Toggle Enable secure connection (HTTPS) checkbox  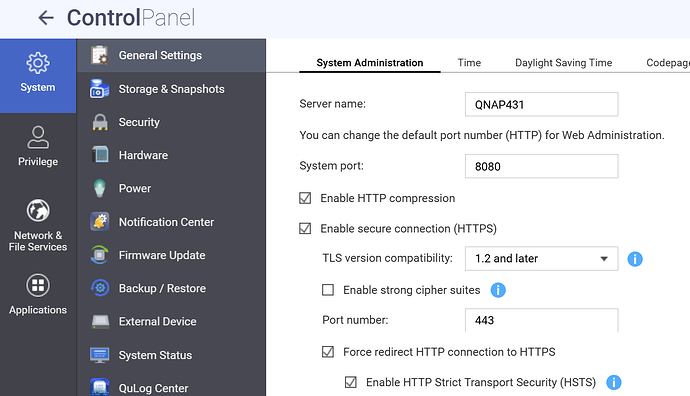pos(305,228)
